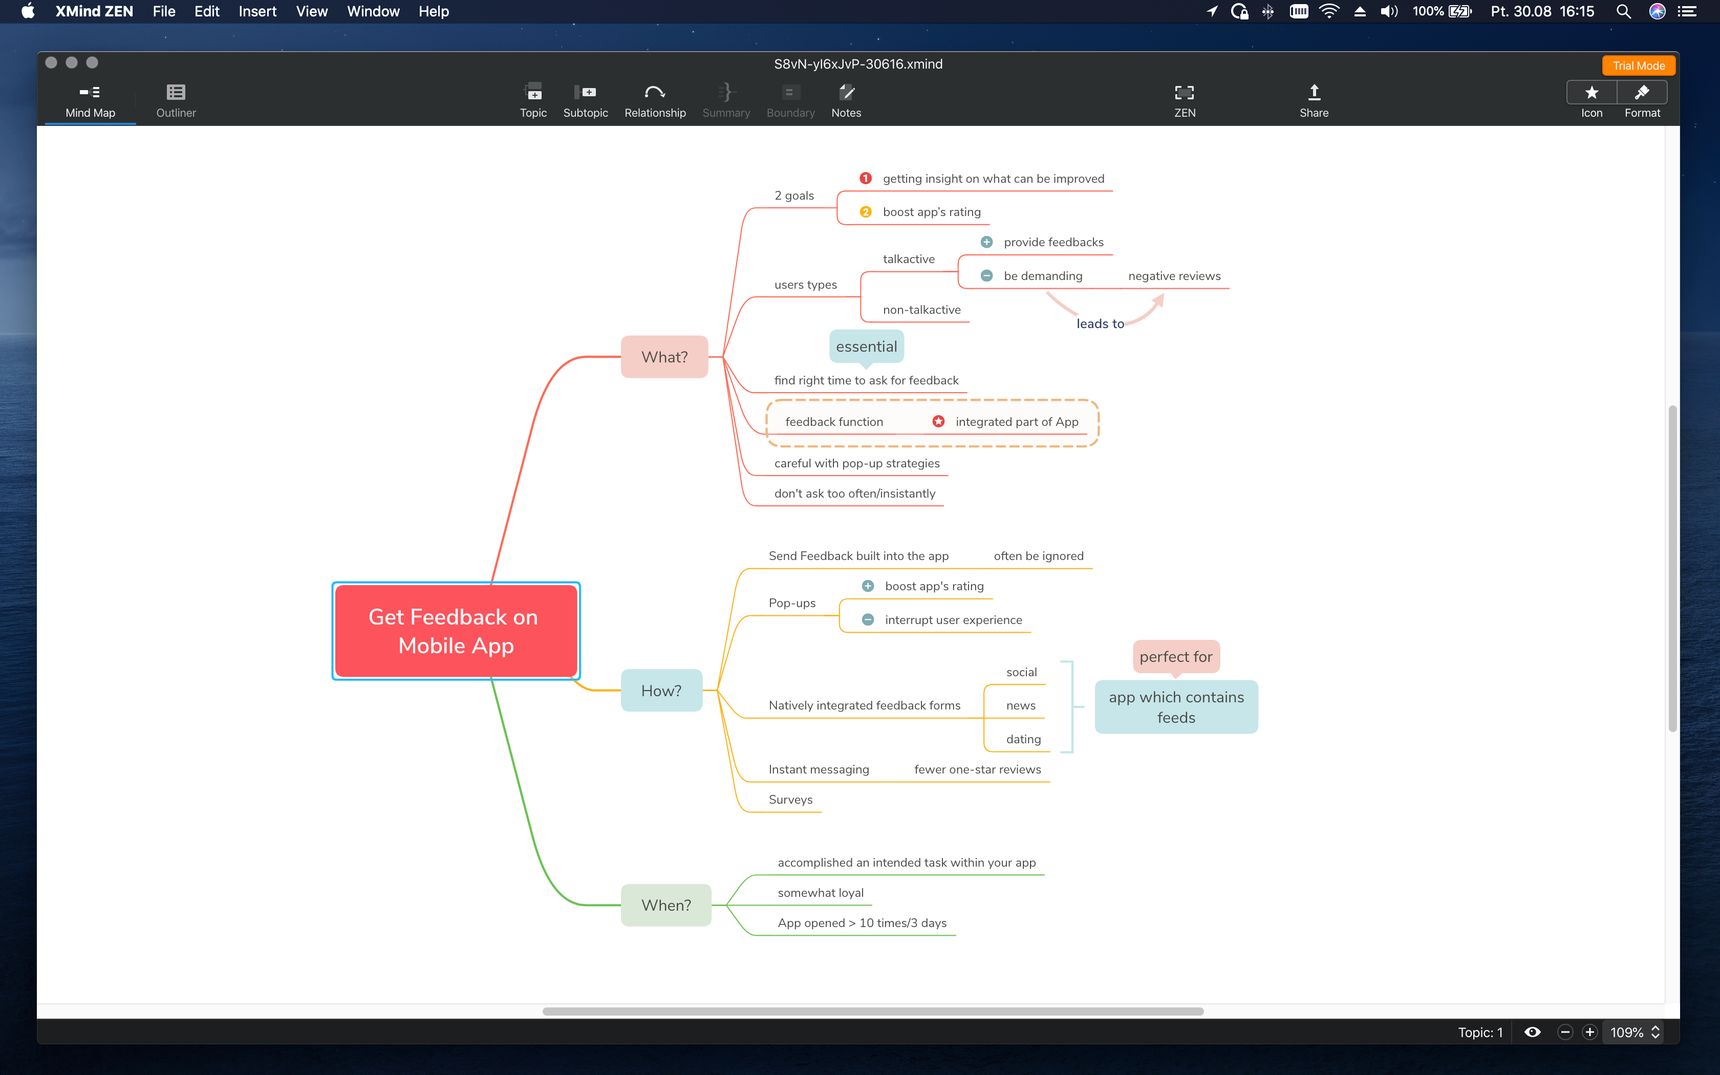Select Natively integrated feedback forms topic
The height and width of the screenshot is (1075, 1720).
[864, 706]
